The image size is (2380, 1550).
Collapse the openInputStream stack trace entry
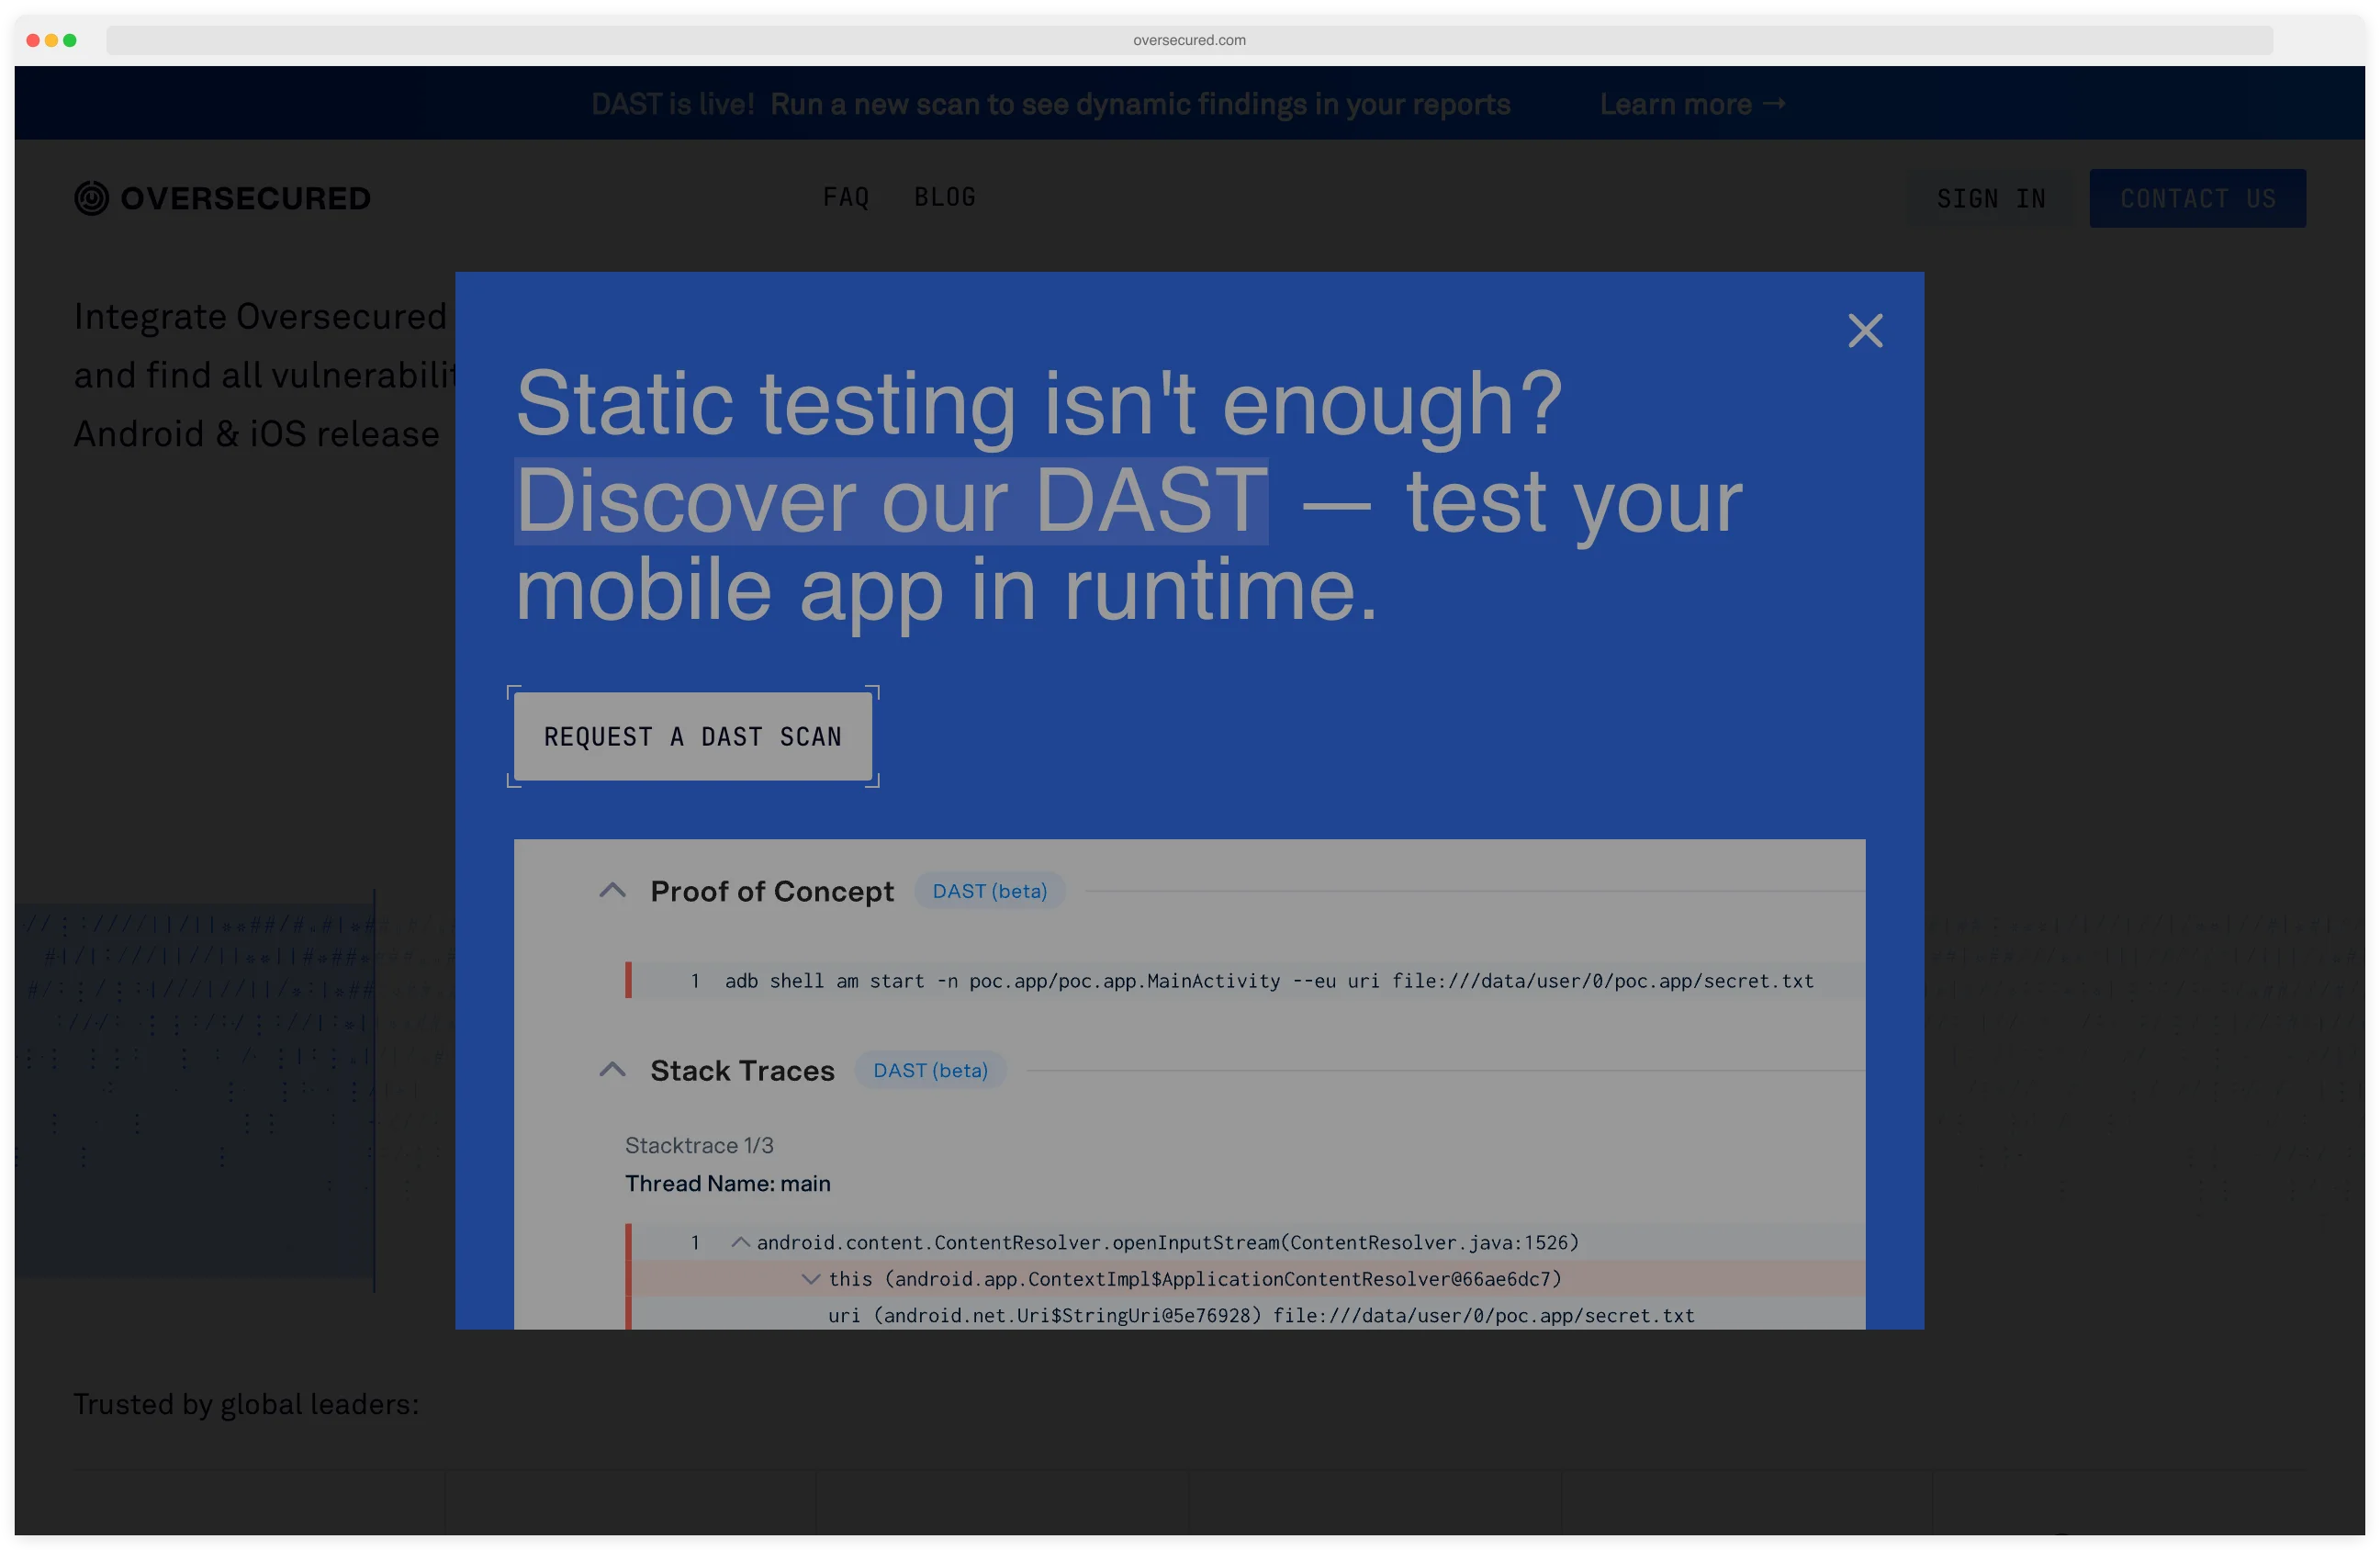[x=741, y=1242]
